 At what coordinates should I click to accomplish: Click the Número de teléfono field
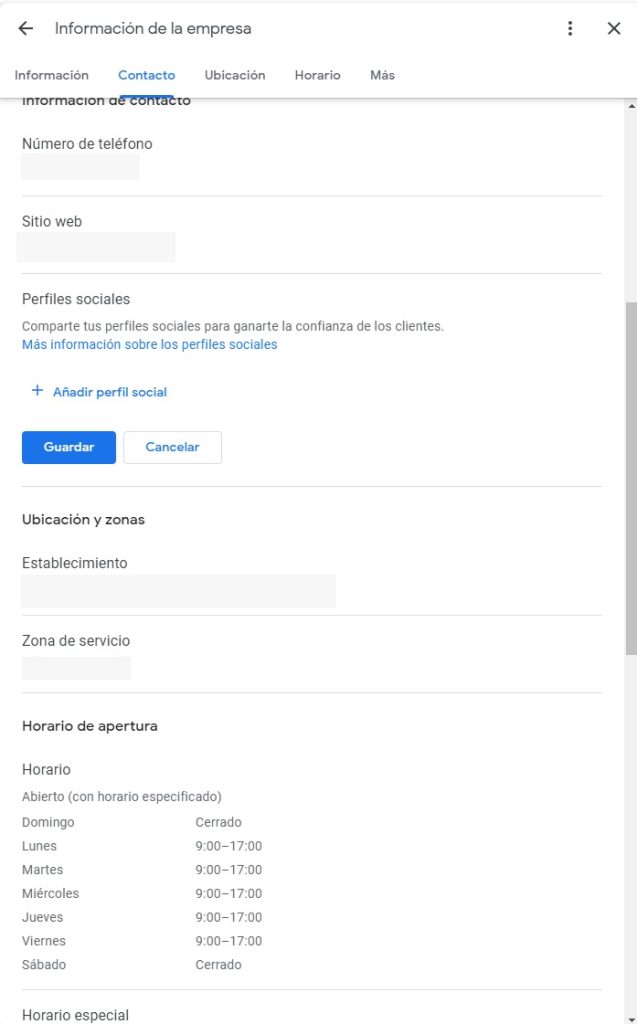(80, 166)
